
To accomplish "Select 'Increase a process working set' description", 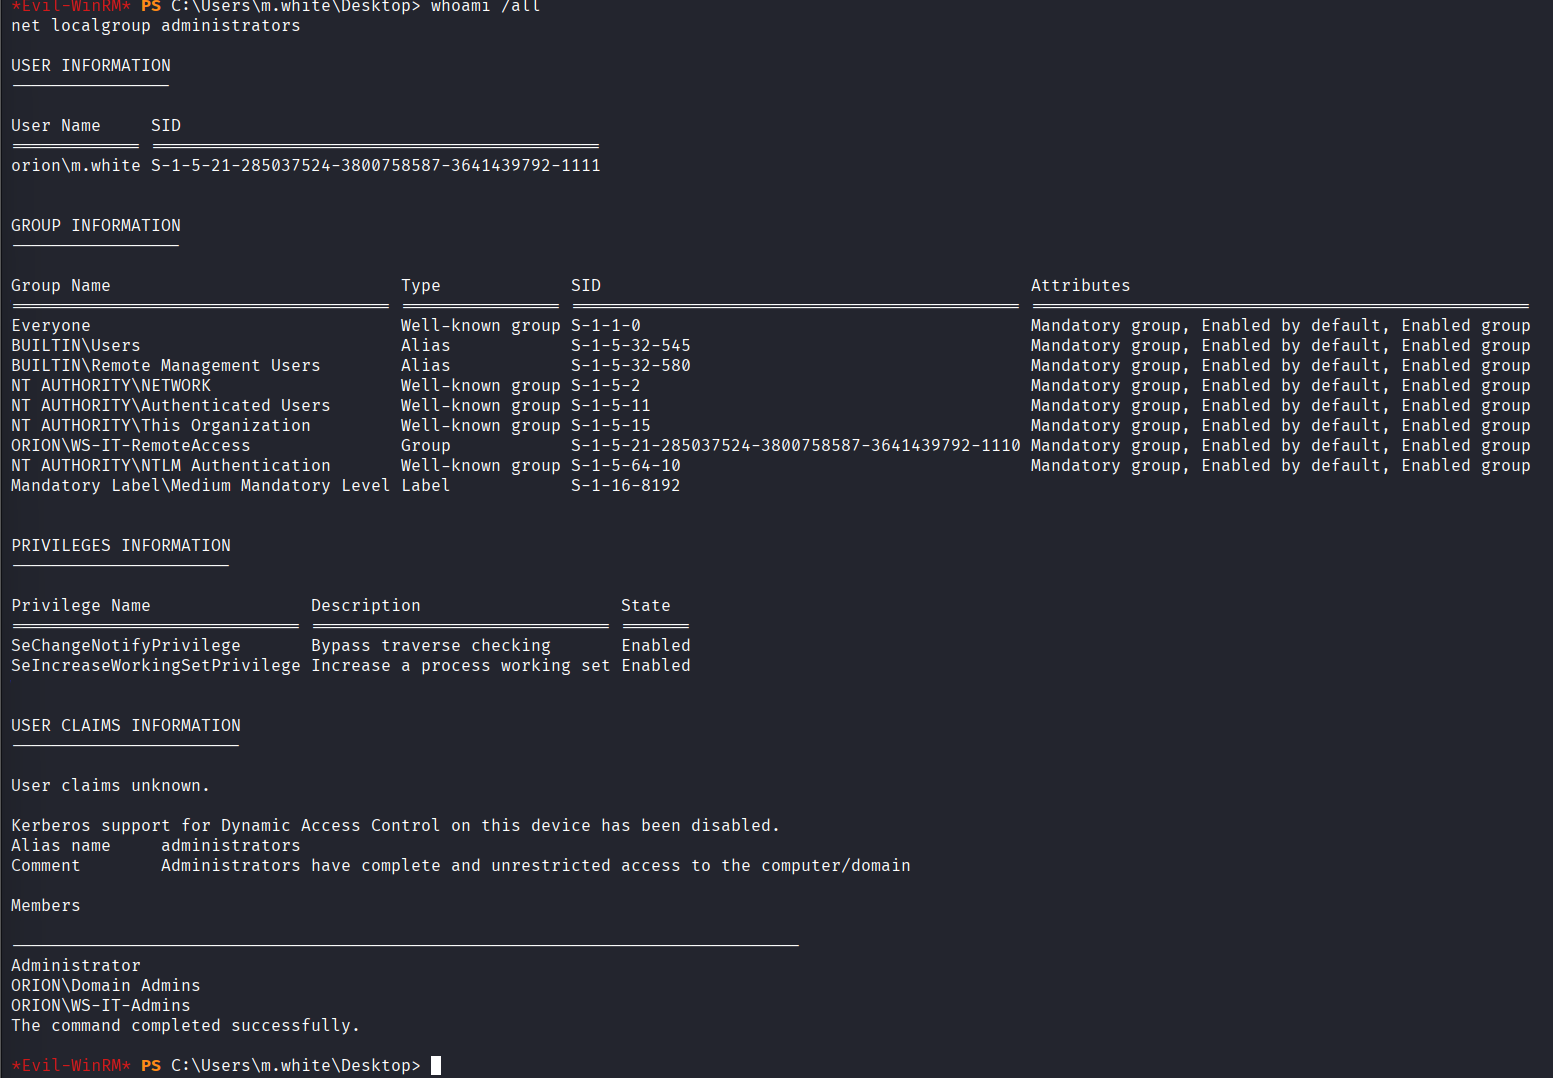I will [x=461, y=666].
